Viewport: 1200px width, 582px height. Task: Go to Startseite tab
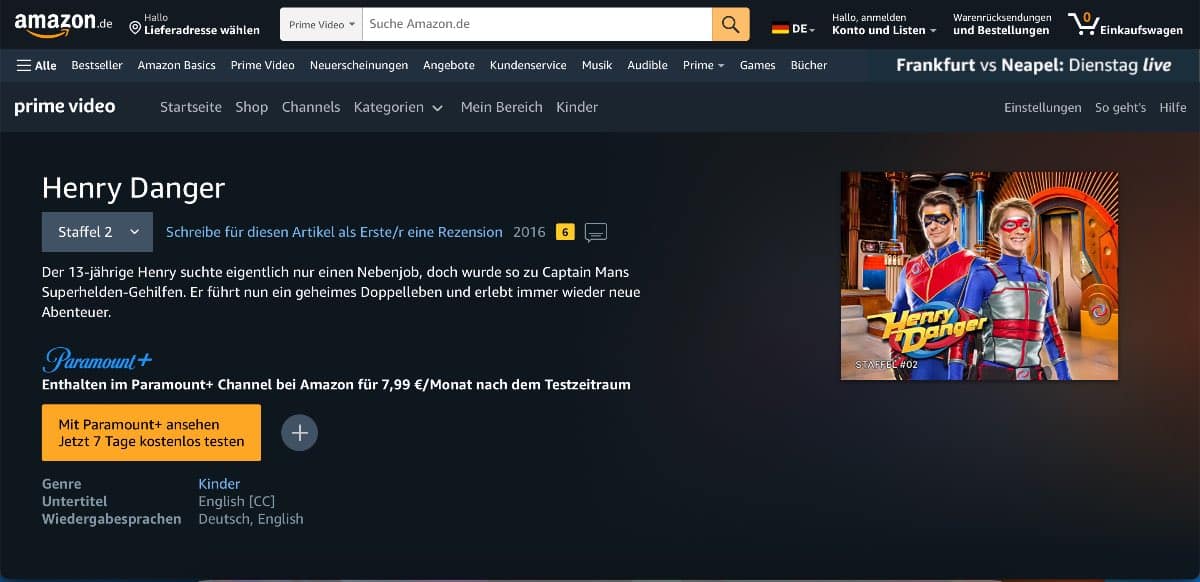pos(191,107)
